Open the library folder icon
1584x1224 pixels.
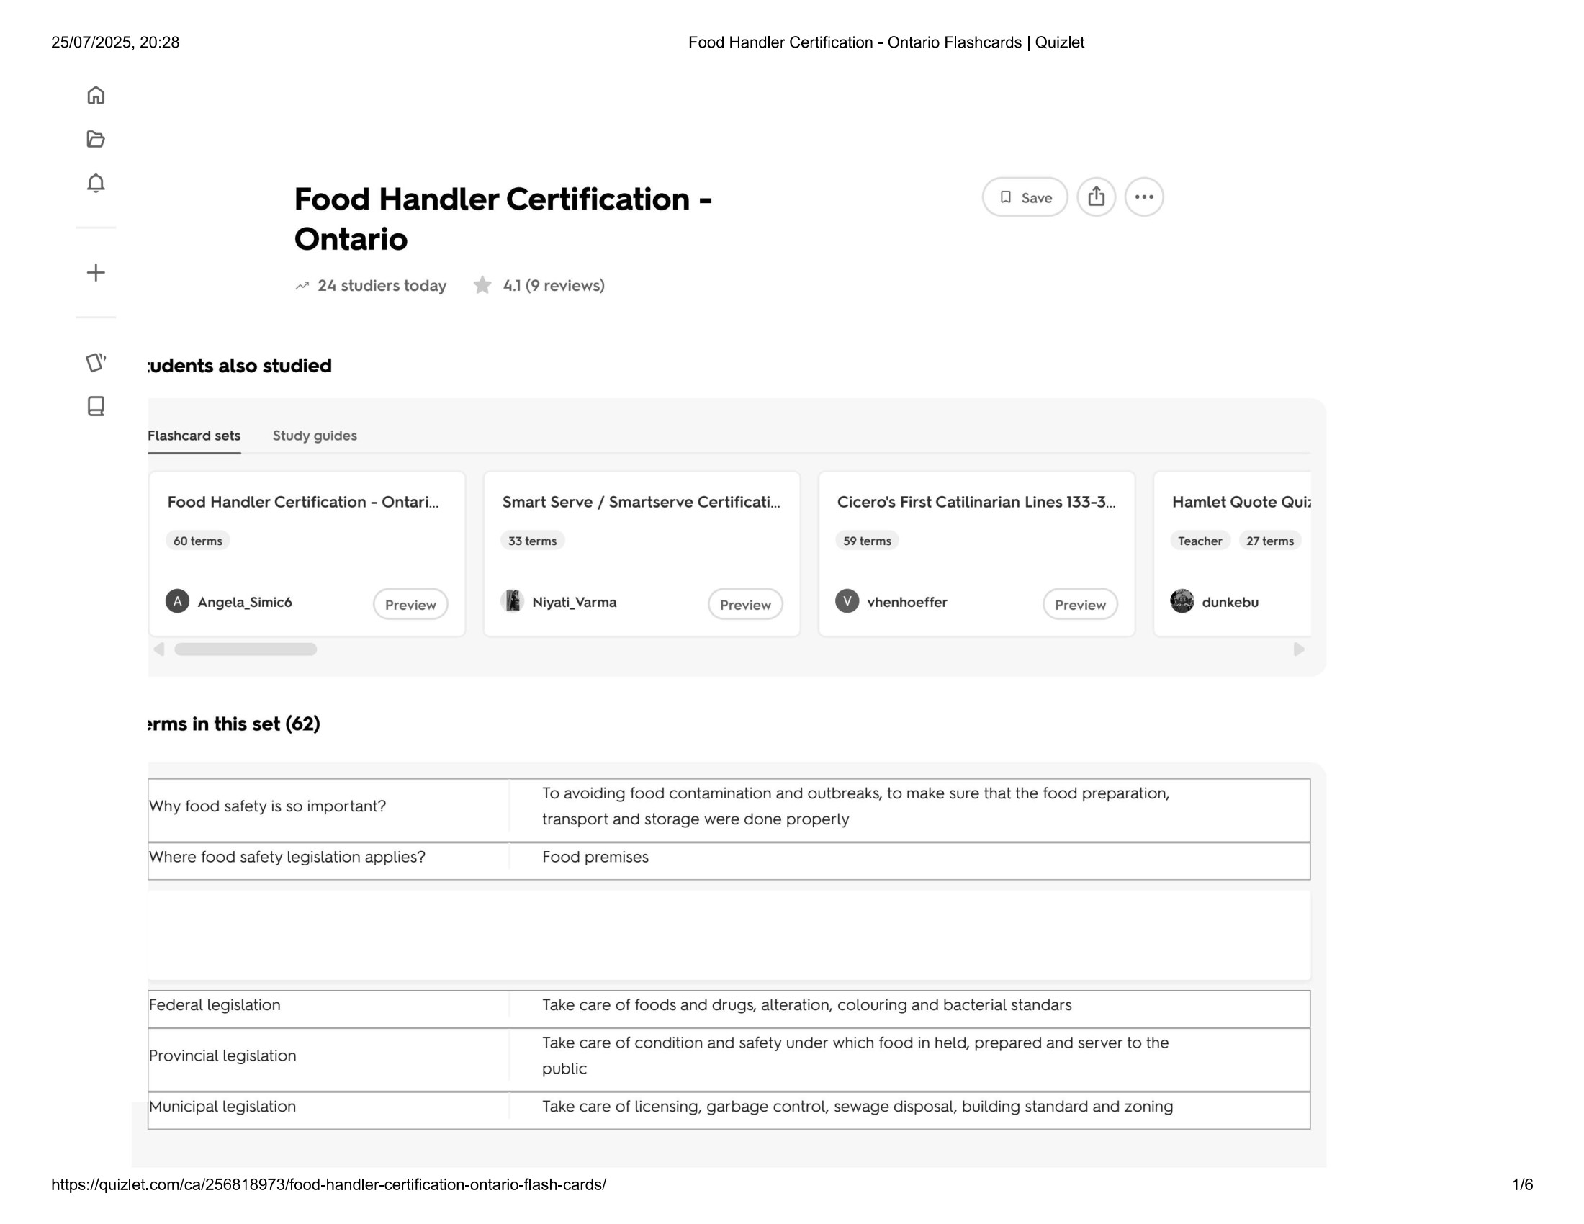click(96, 139)
